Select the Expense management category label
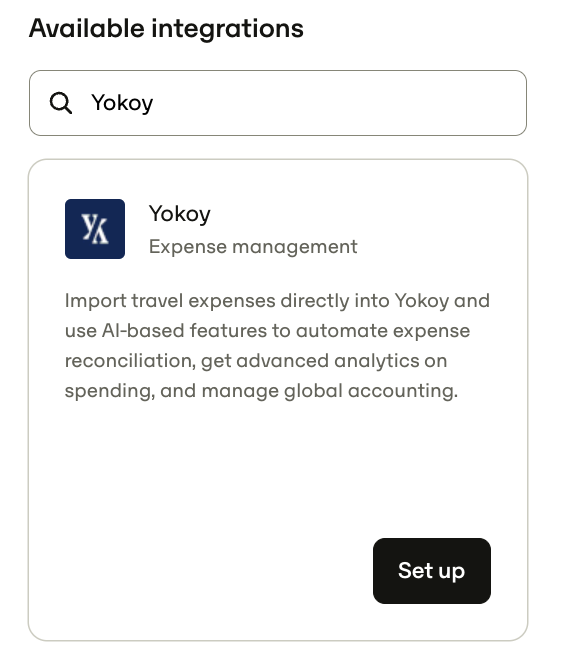This screenshot has height=664, width=561. point(253,247)
